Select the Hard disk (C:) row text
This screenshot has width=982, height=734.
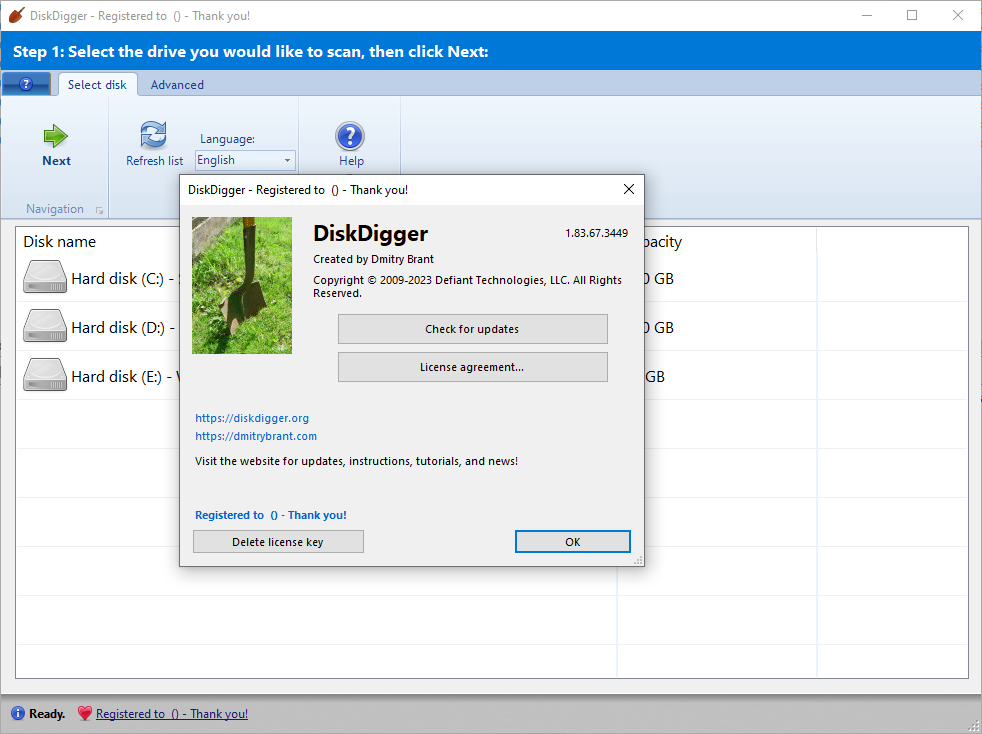point(125,279)
